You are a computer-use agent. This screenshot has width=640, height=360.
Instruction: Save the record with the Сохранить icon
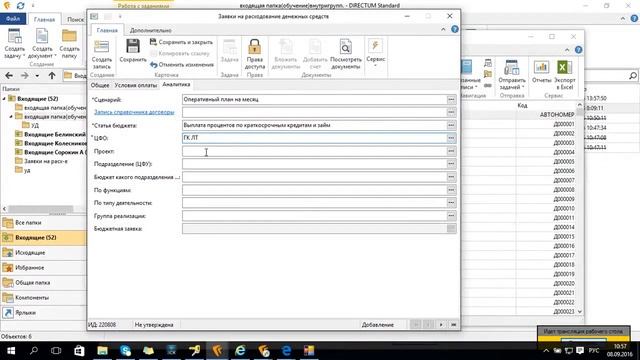point(133,51)
